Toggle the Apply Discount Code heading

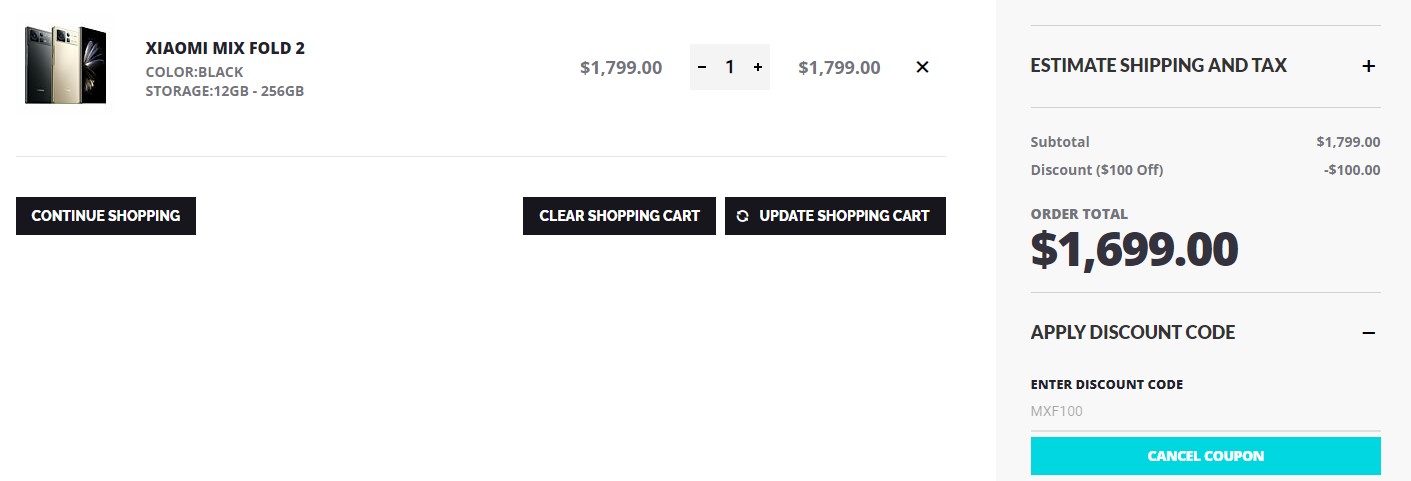(x=1133, y=332)
